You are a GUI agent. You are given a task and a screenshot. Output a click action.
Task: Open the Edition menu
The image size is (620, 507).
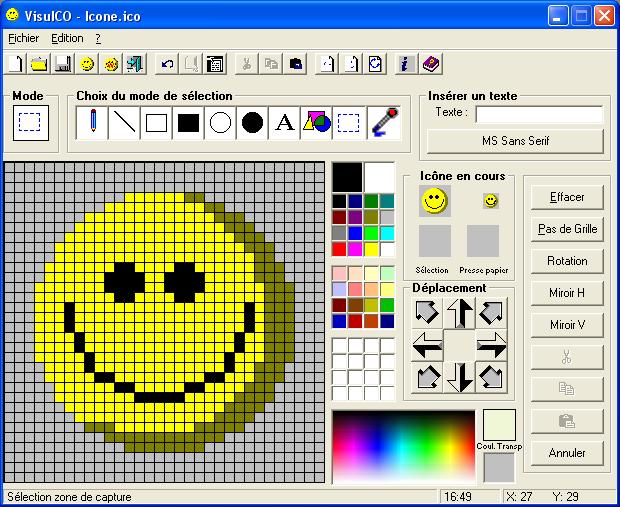coord(67,38)
